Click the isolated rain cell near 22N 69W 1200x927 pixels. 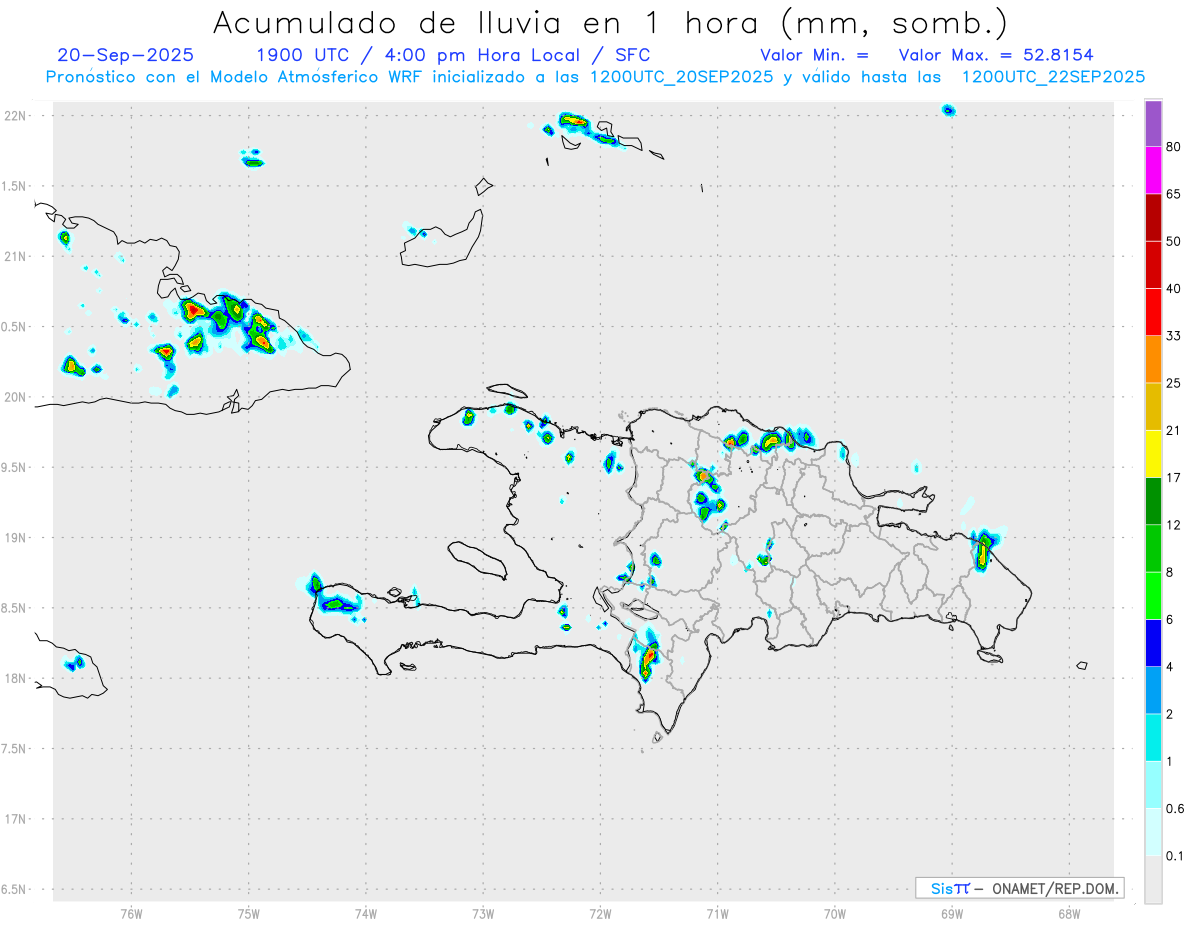tap(949, 110)
